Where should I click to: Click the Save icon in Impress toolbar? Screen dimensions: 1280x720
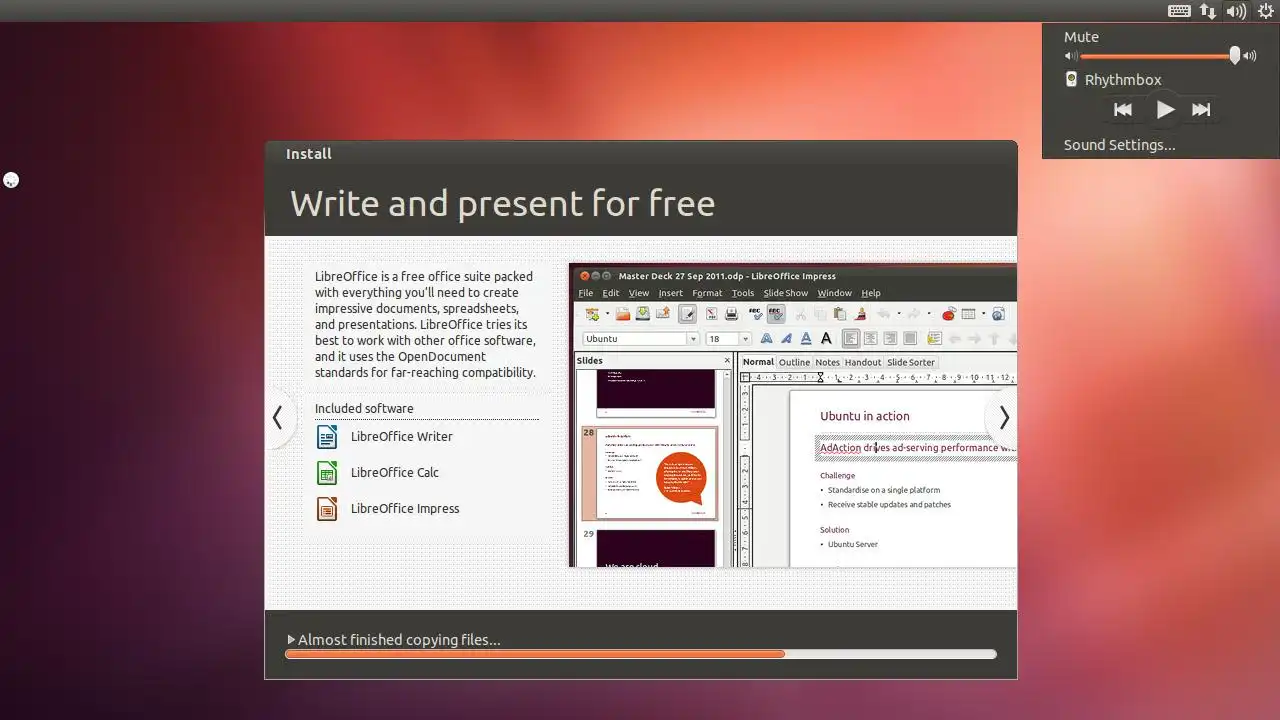click(x=643, y=314)
